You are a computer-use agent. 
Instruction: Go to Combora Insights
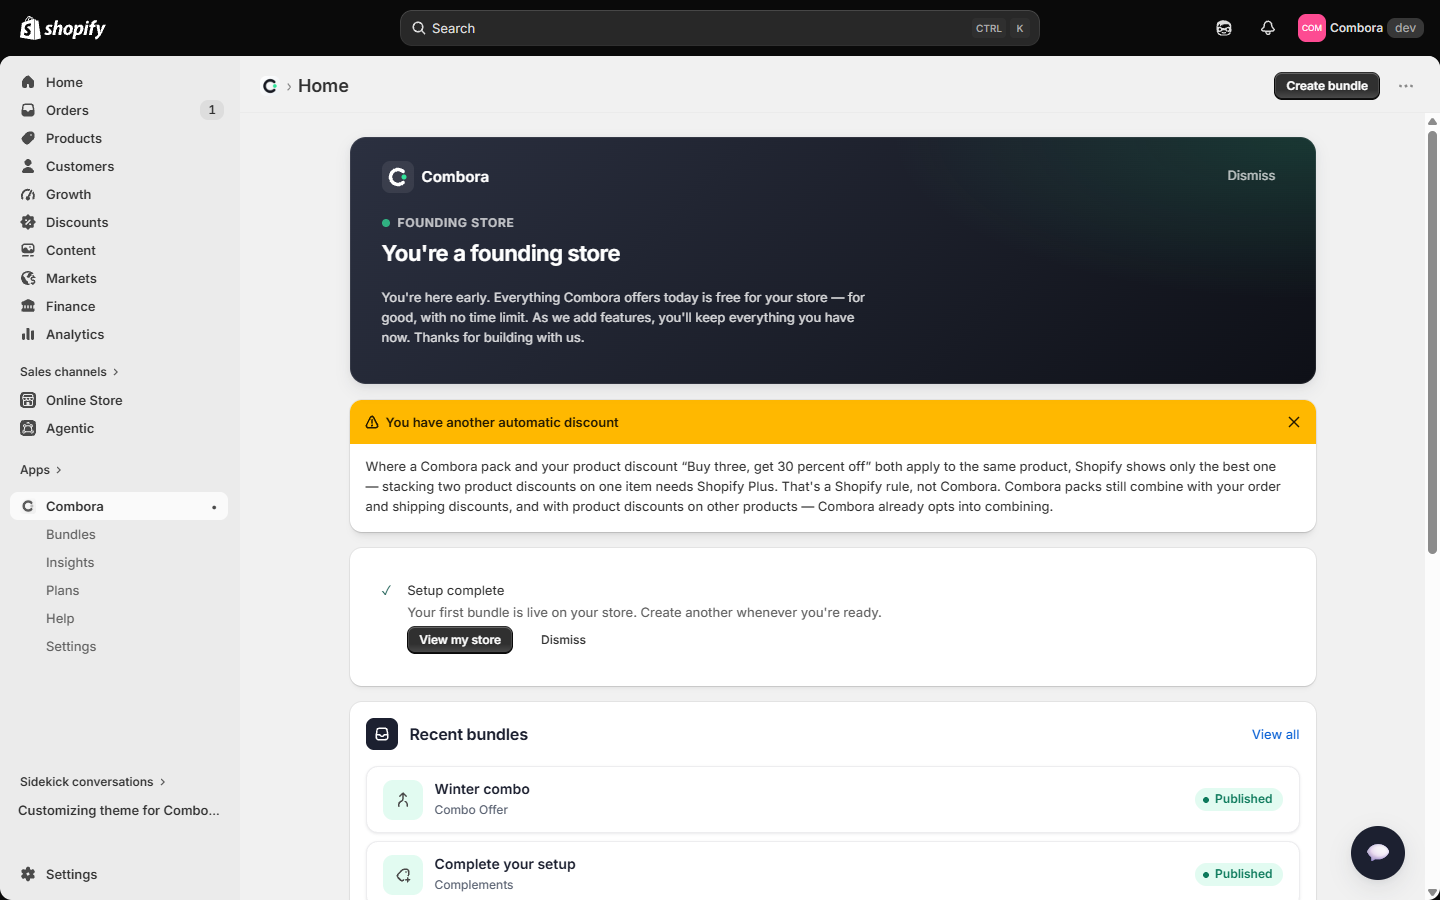click(70, 562)
